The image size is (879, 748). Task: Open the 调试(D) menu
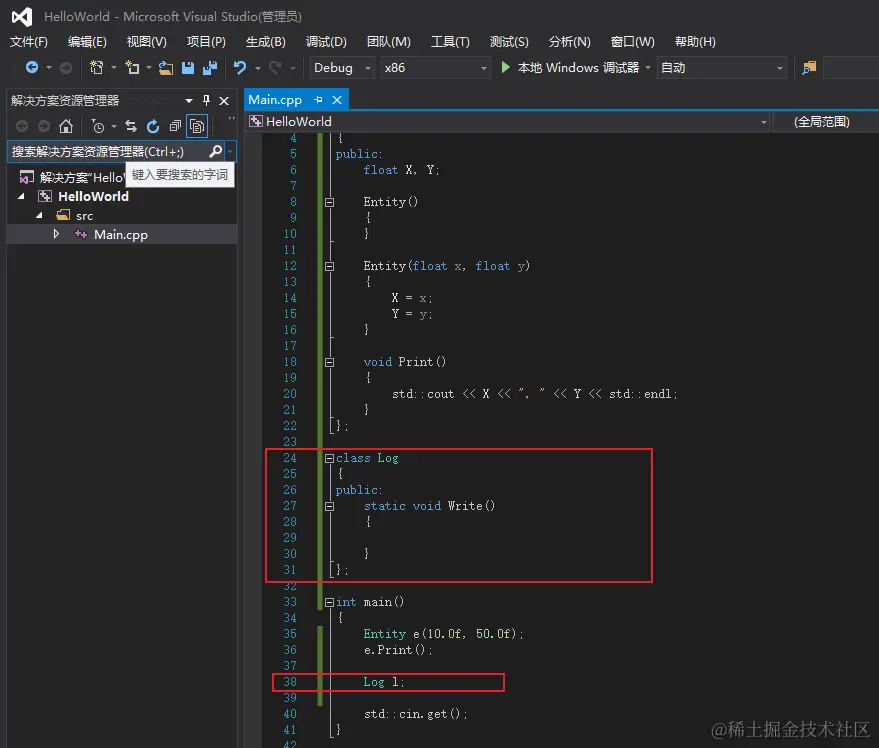click(x=326, y=42)
